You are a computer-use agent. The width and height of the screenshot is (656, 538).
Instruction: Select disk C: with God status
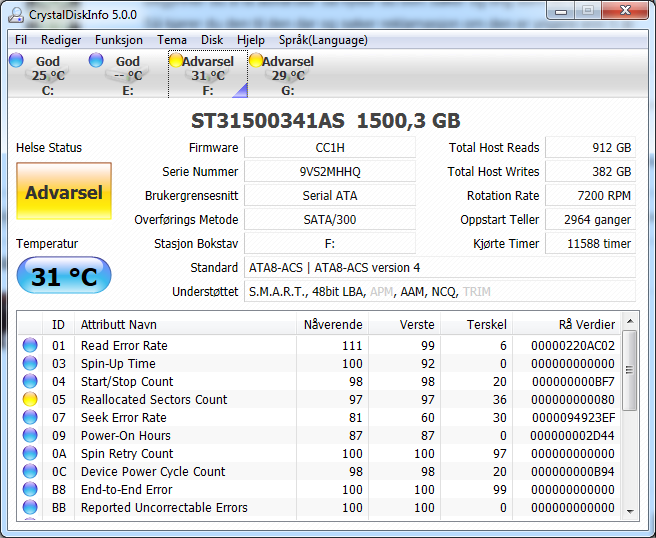tap(48, 75)
